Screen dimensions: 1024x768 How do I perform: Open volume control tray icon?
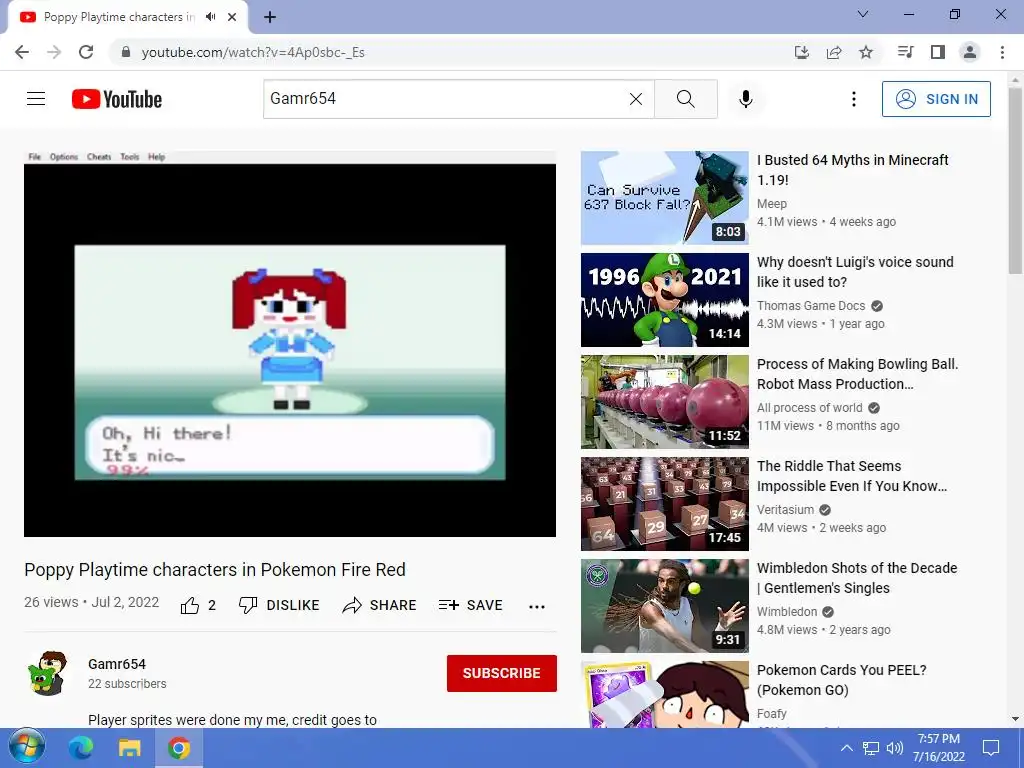(895, 748)
